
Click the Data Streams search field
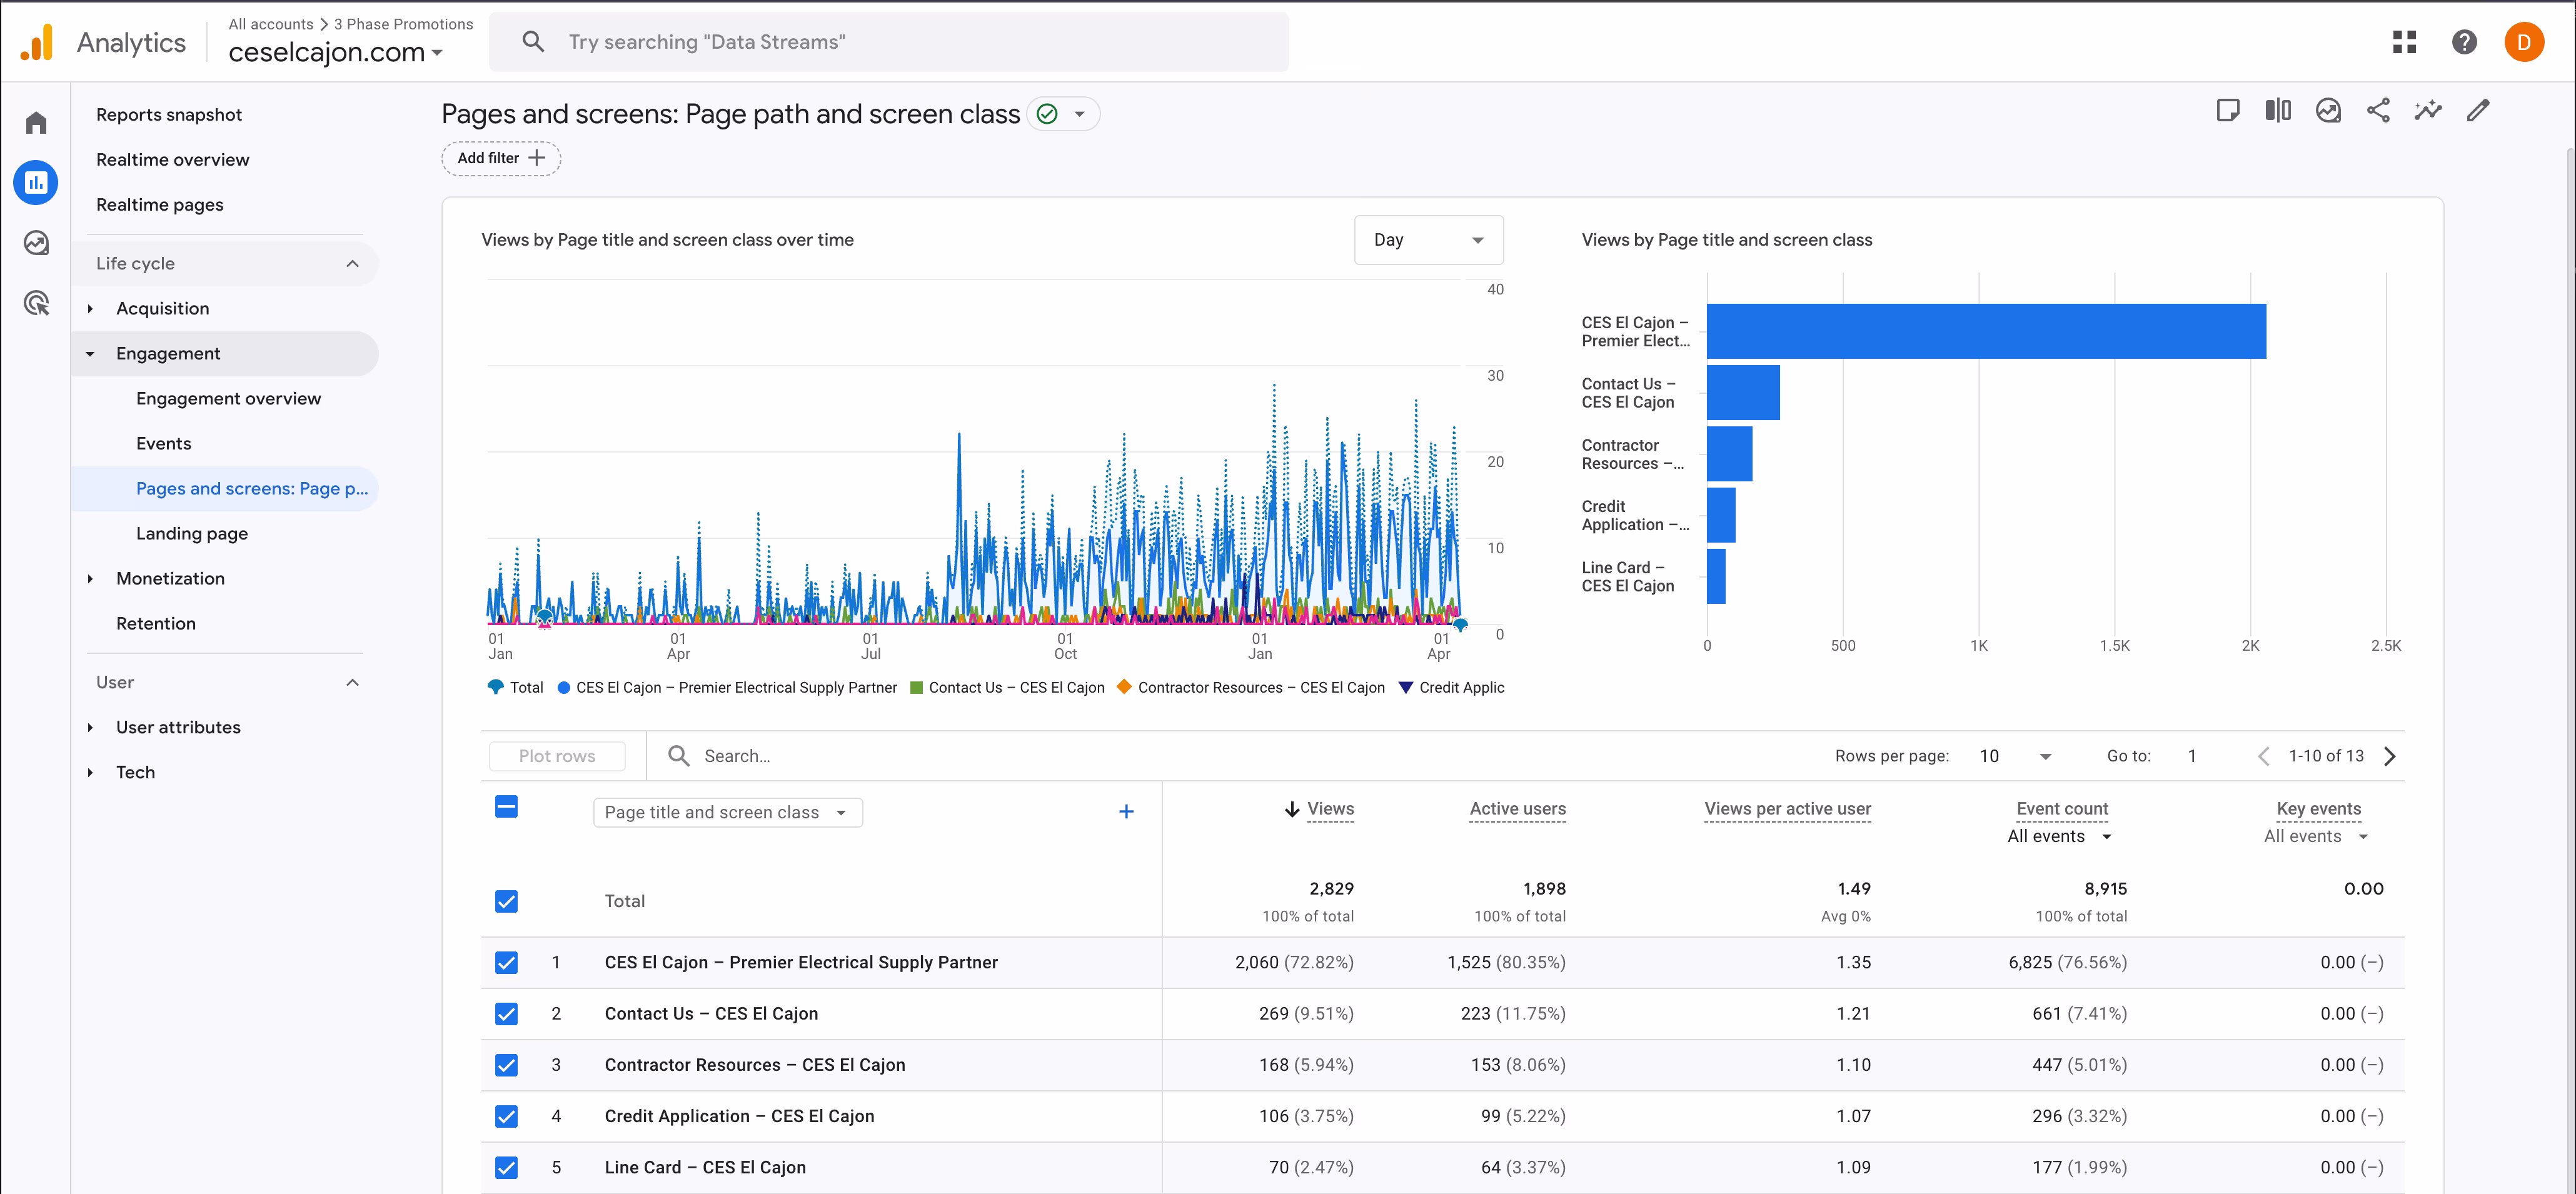coord(888,42)
